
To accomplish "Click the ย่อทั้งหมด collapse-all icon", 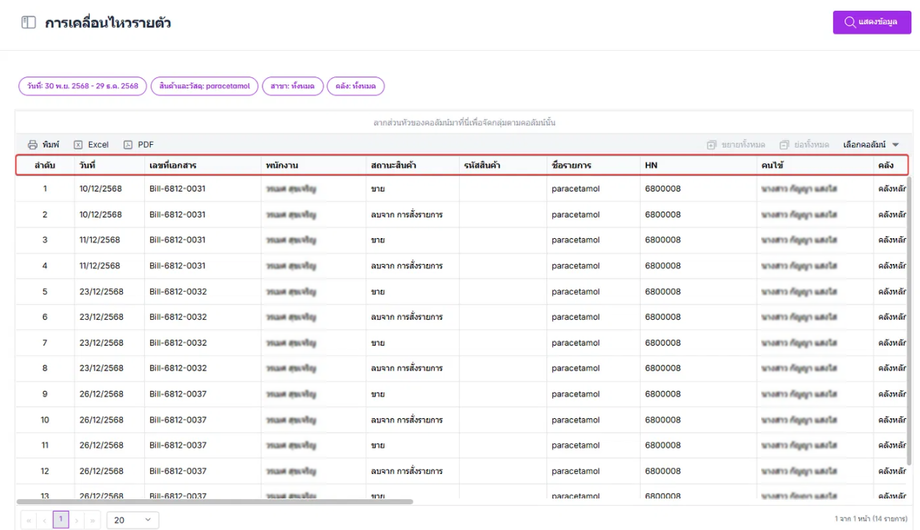I will pyautogui.click(x=784, y=145).
